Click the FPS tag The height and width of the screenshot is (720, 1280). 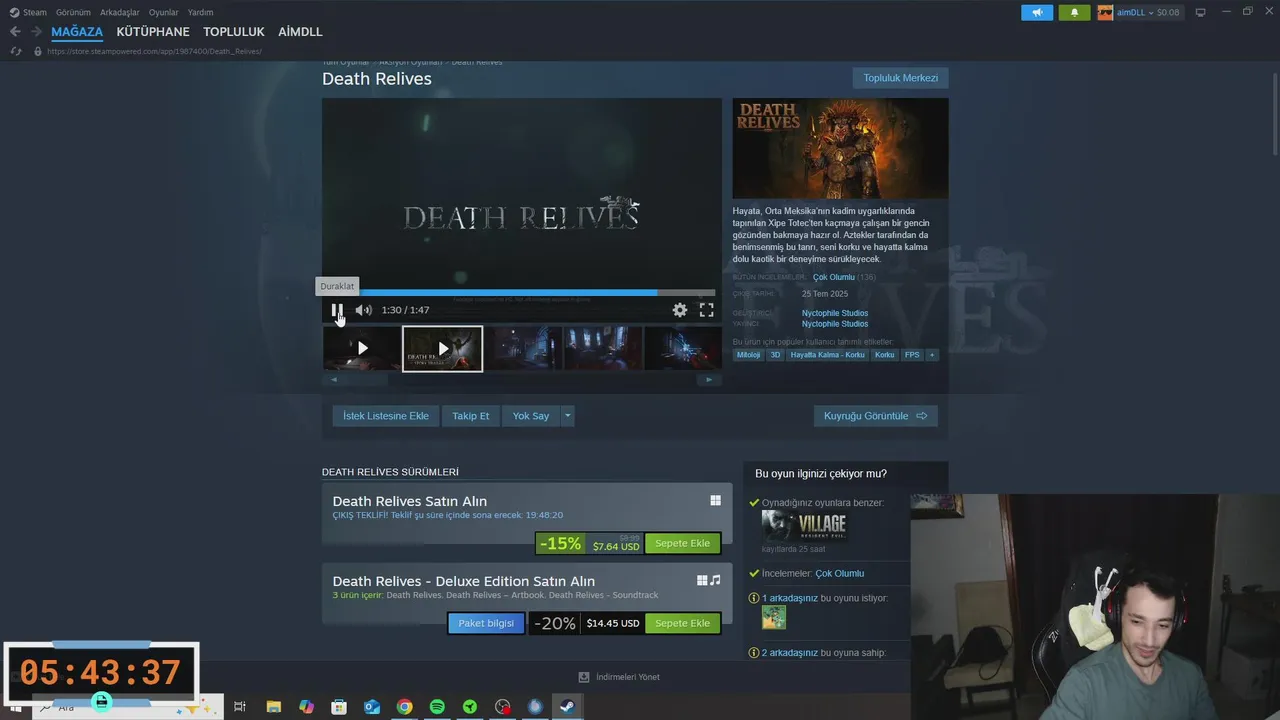[x=912, y=355]
